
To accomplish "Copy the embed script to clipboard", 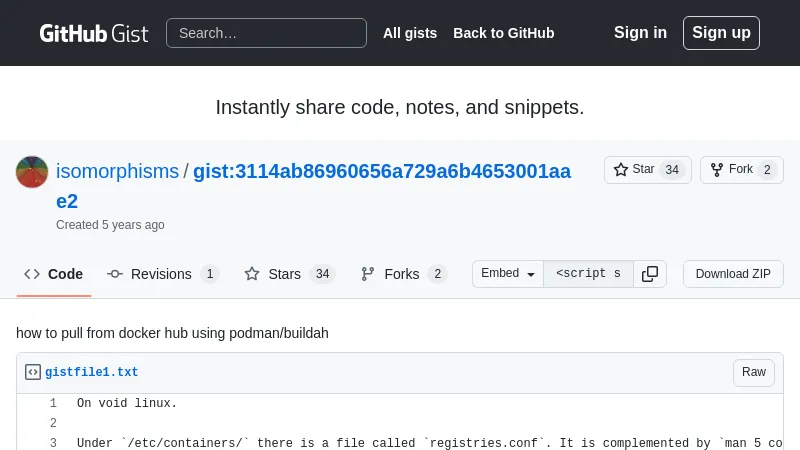I will 650,274.
